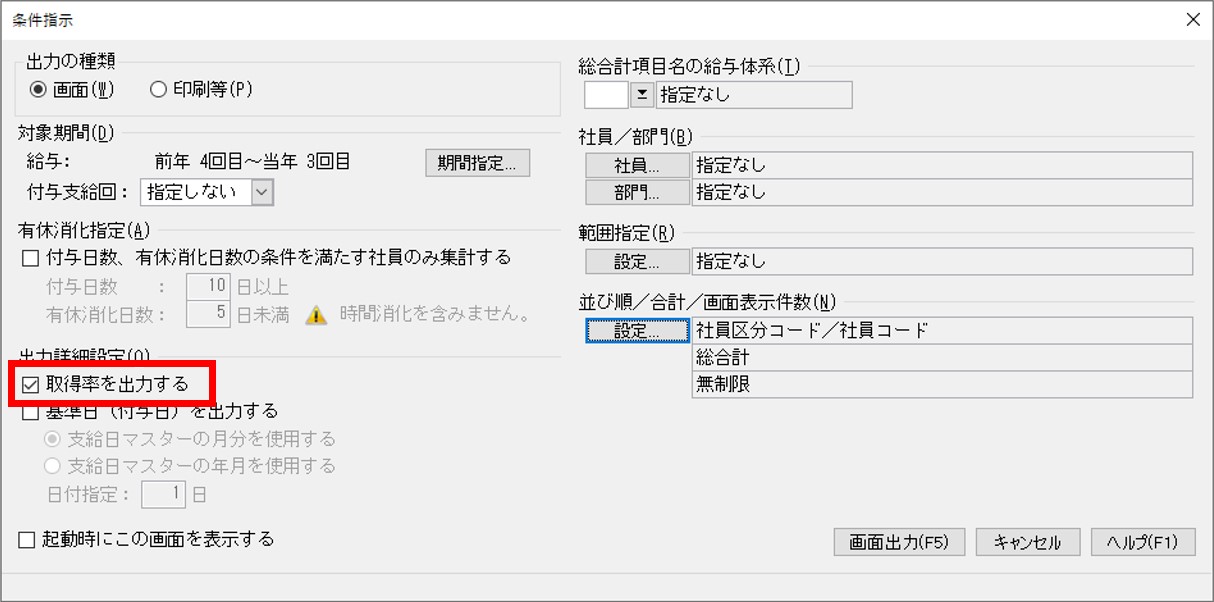Check 付与日数、有休消化日数の条件 checkbox
The width and height of the screenshot is (1214, 602).
30,258
